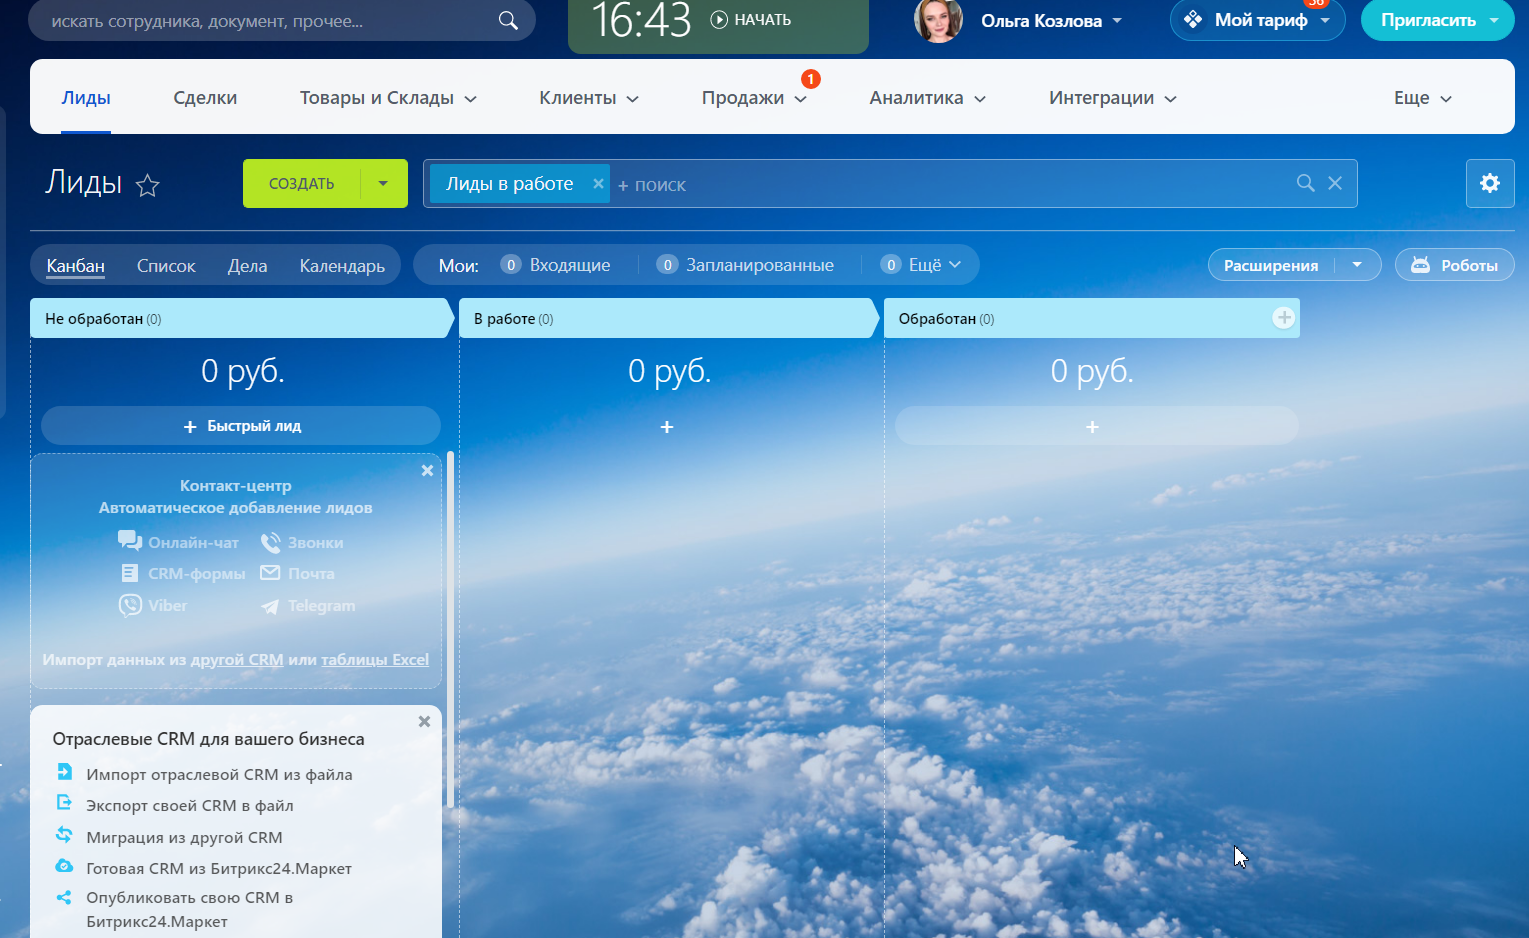
Task: Click the Обработан stage header
Action: (1090, 319)
